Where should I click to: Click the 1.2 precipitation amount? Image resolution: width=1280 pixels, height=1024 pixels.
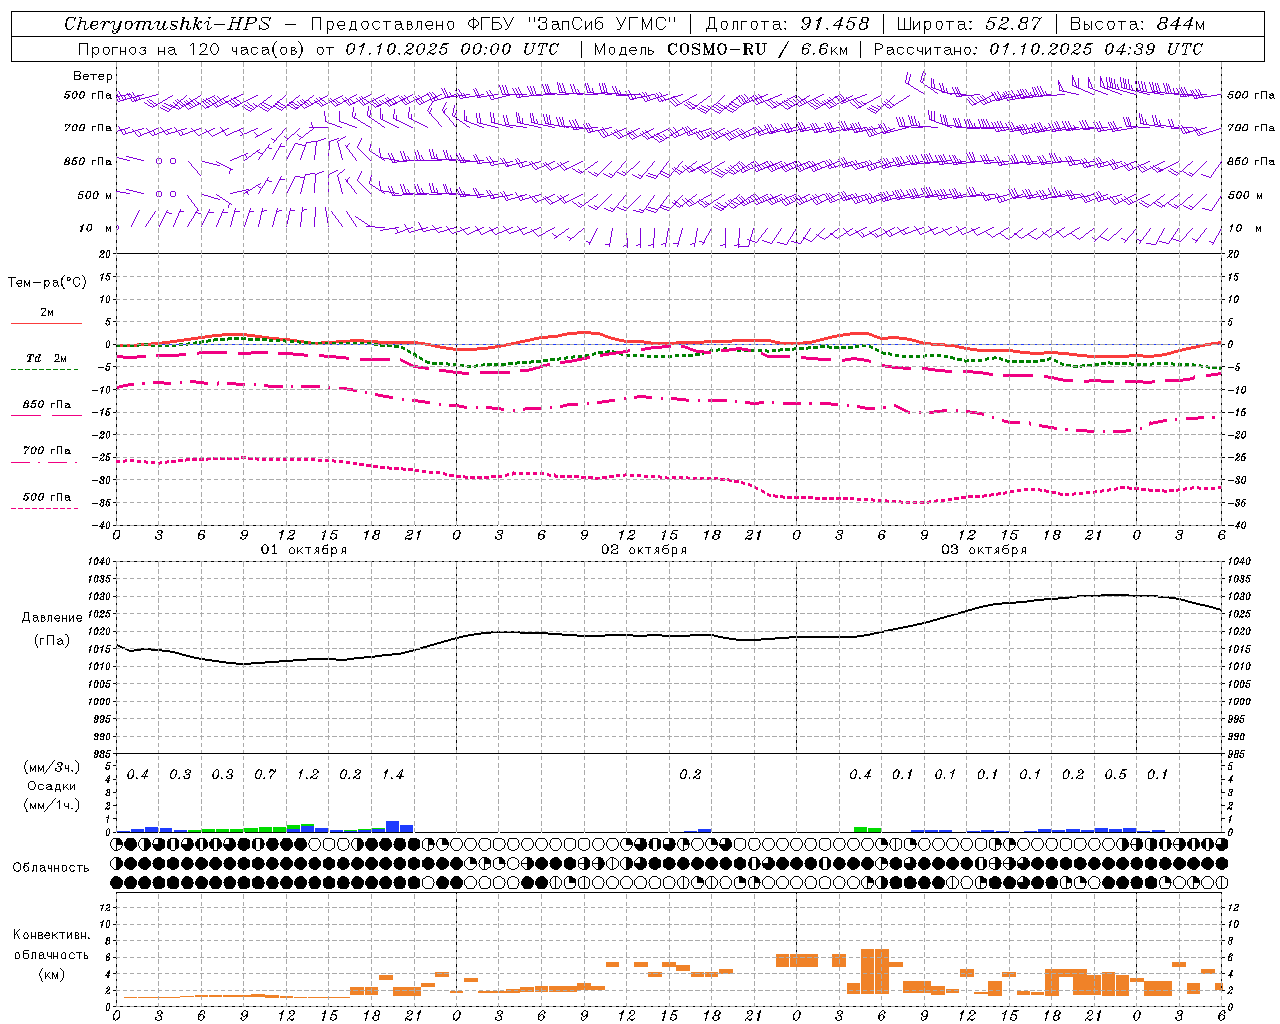[x=308, y=775]
